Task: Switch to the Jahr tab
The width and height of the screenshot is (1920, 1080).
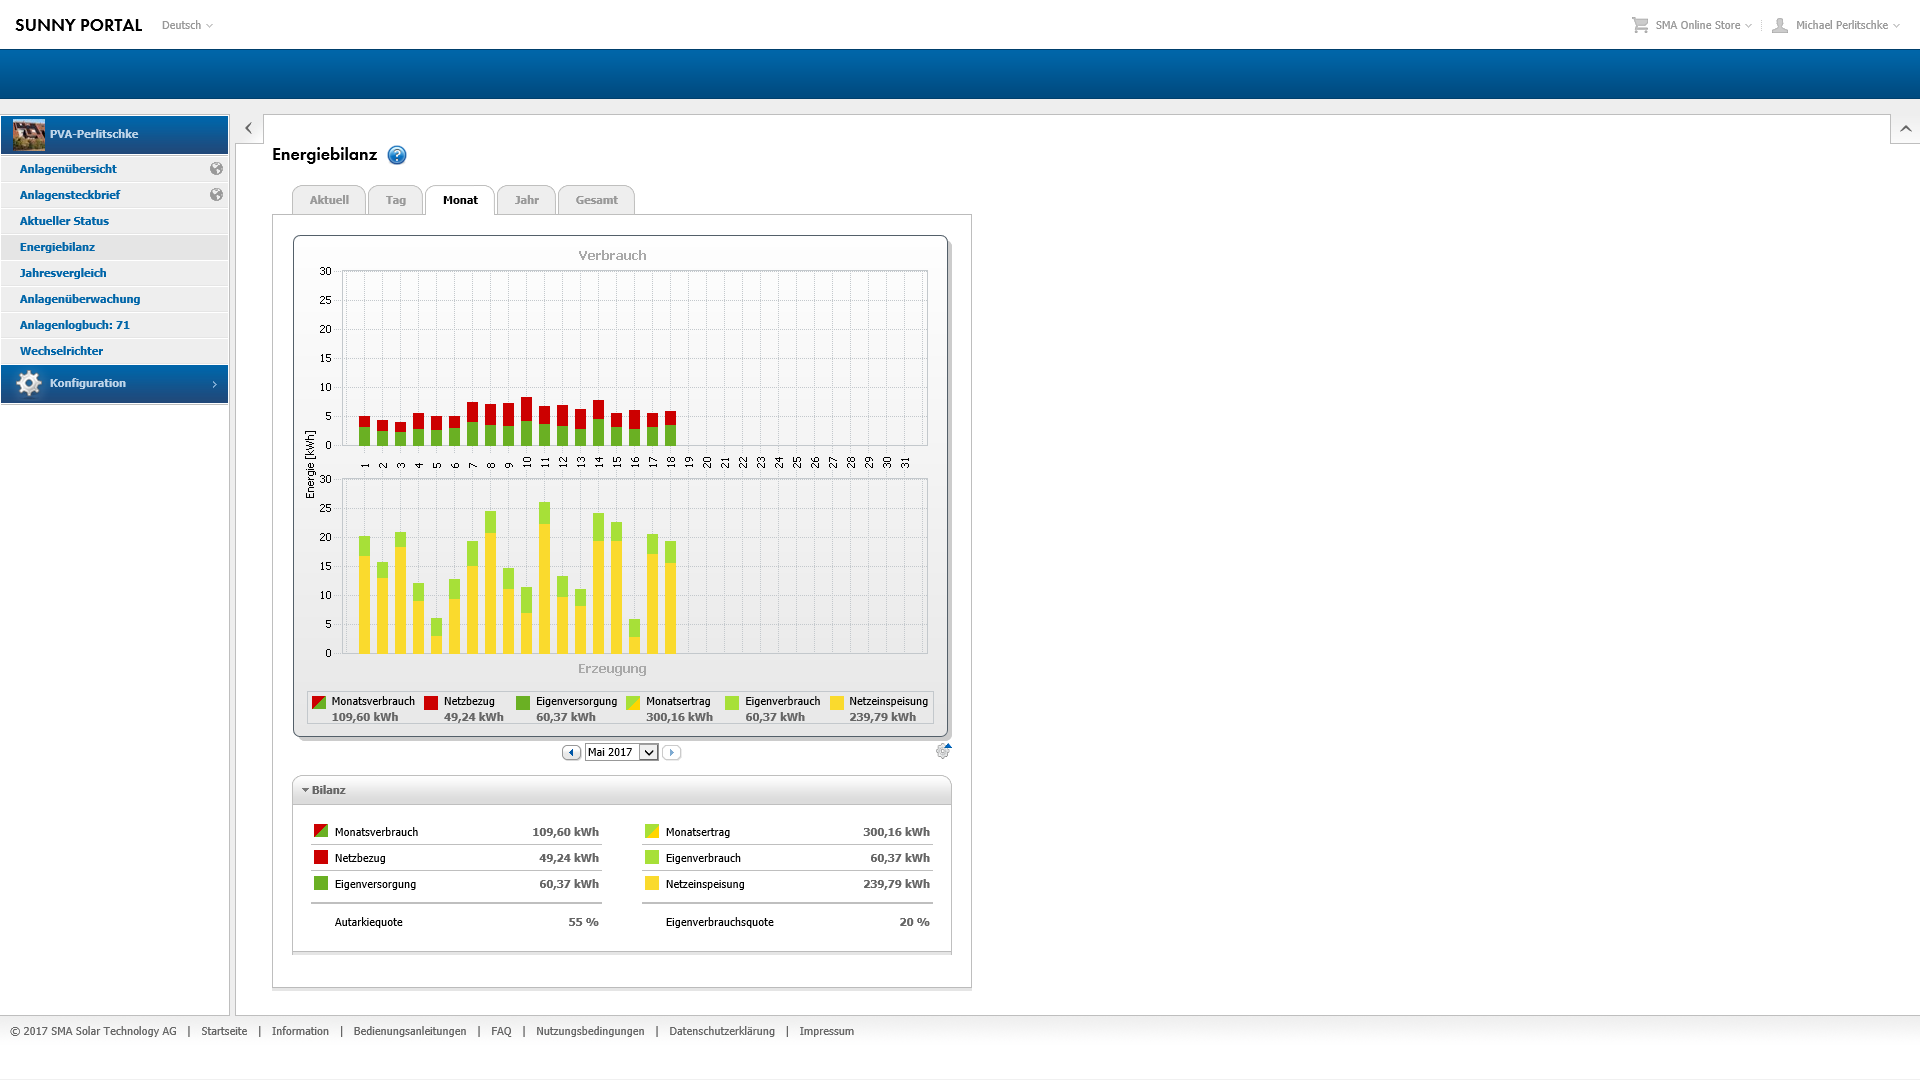Action: [x=526, y=200]
